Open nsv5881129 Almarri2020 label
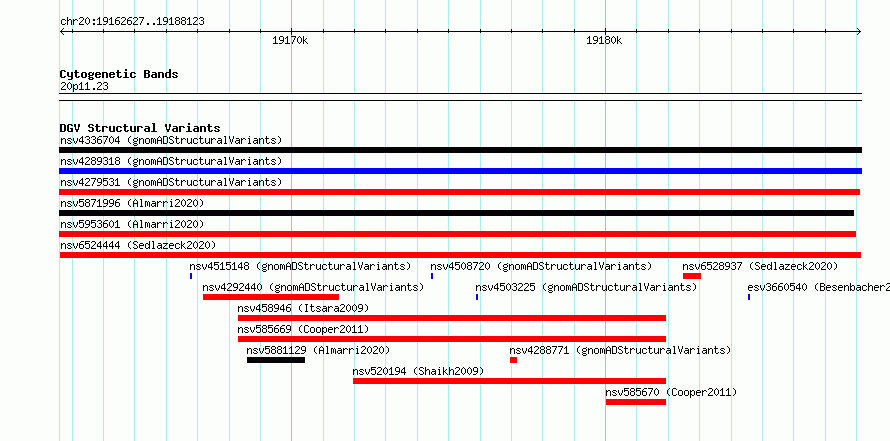The image size is (890, 441). (x=318, y=350)
